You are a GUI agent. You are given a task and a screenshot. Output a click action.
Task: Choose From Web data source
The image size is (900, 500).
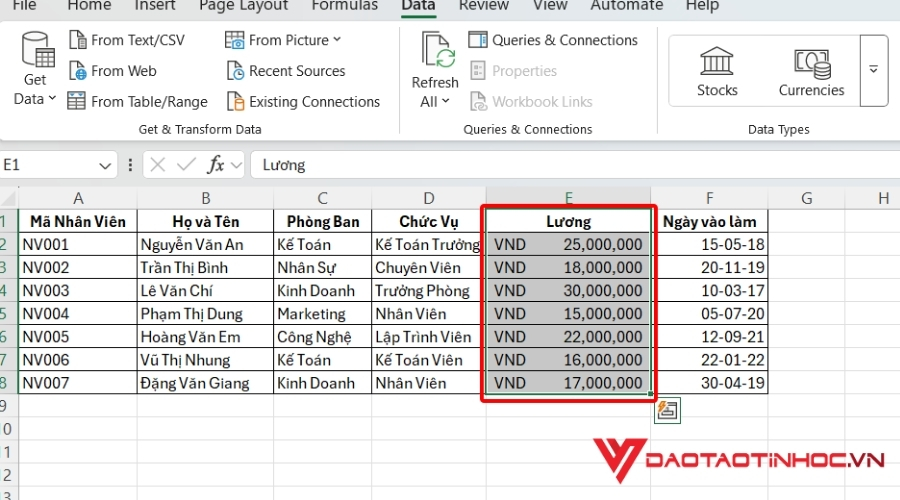(x=112, y=71)
